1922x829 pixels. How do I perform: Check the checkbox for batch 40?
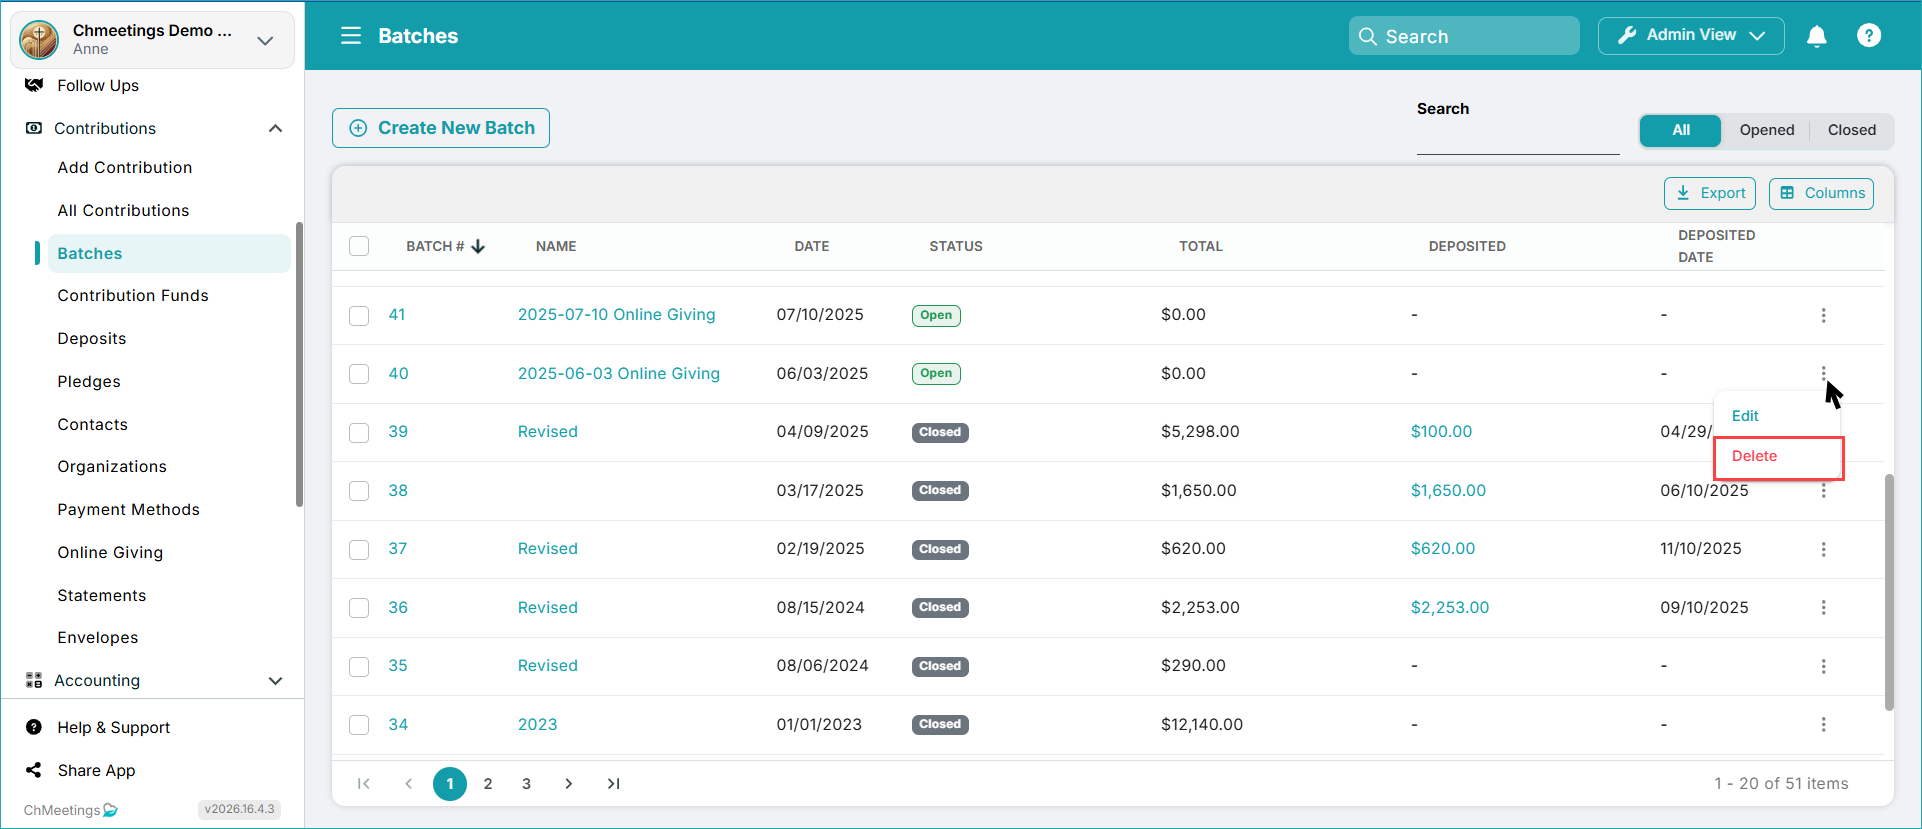[x=359, y=374]
